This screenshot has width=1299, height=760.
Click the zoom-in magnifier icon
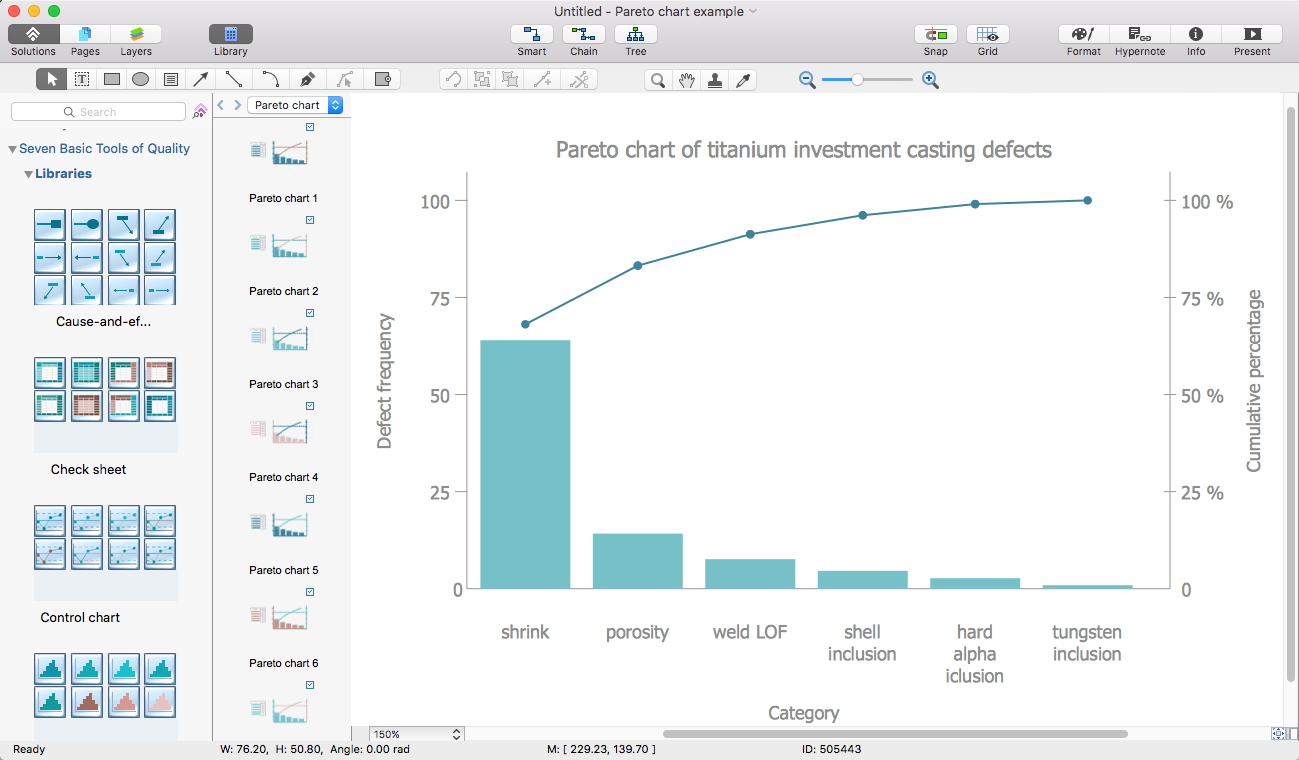pos(930,80)
